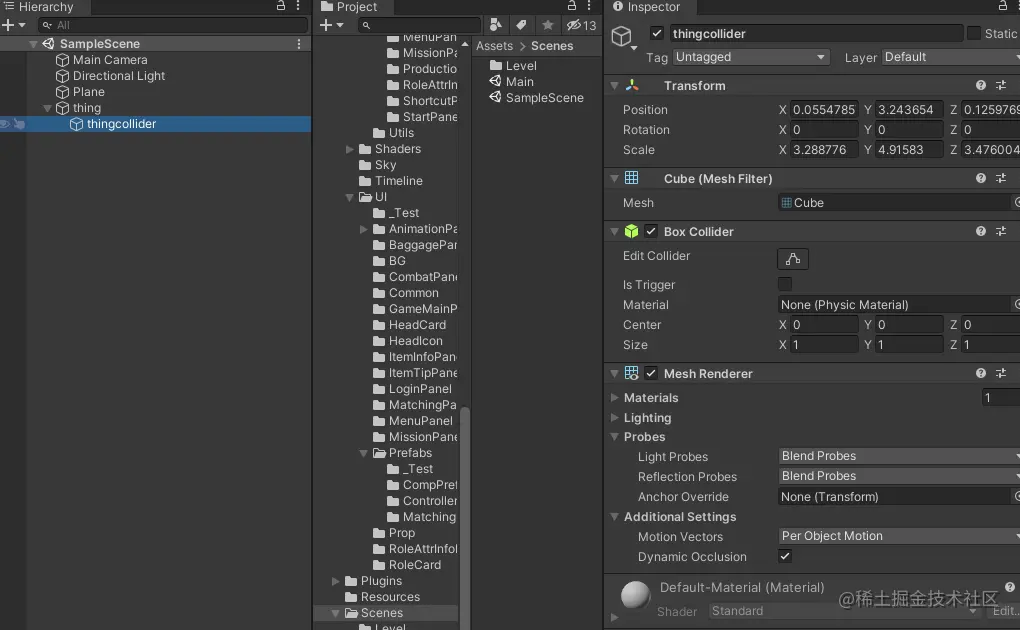Expand the Shaders folder

[350, 149]
